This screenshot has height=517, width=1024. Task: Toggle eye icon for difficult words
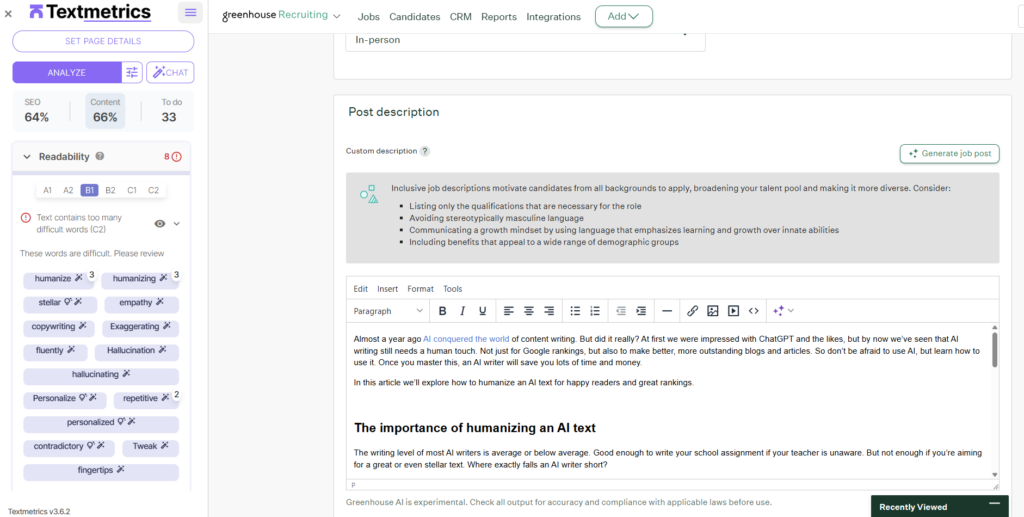(x=160, y=224)
